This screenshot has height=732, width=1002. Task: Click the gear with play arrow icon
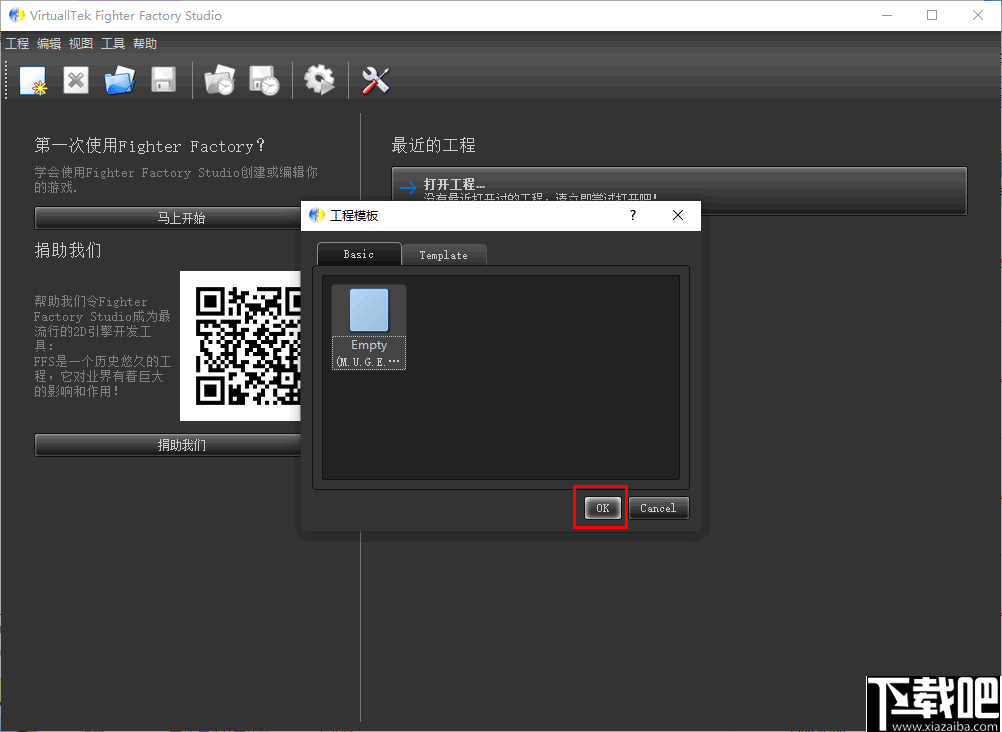click(320, 81)
